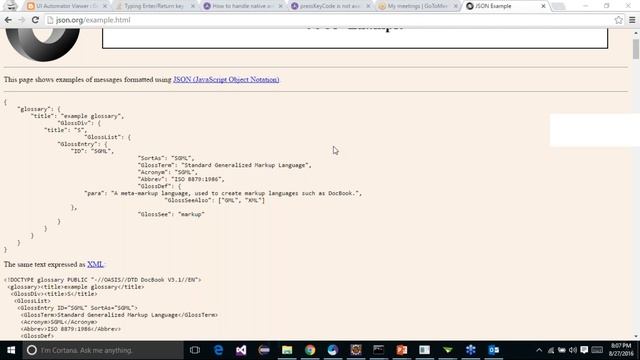This screenshot has width=640, height=360.
Task: Click the Cortana search box
Action: click(103, 350)
